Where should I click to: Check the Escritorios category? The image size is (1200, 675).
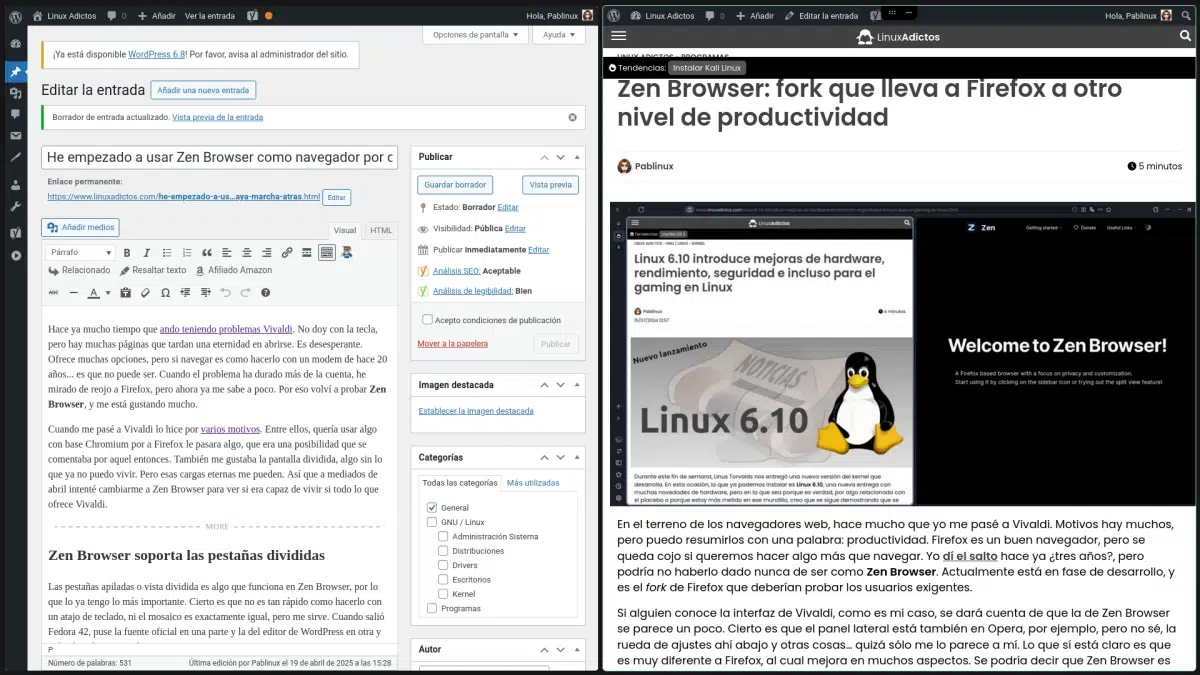tap(443, 579)
